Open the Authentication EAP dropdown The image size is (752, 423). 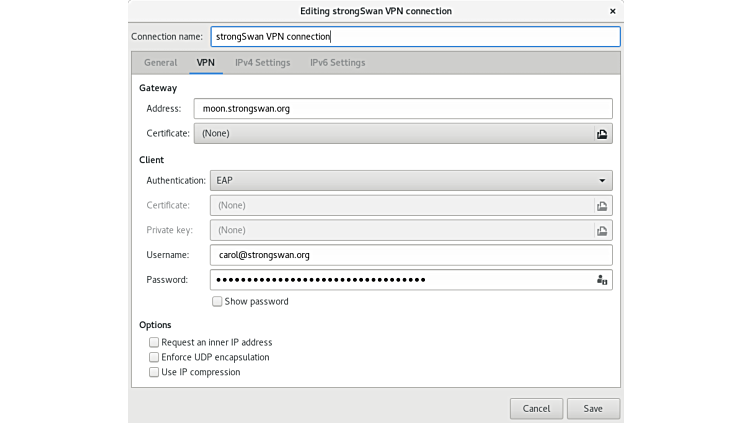(410, 181)
